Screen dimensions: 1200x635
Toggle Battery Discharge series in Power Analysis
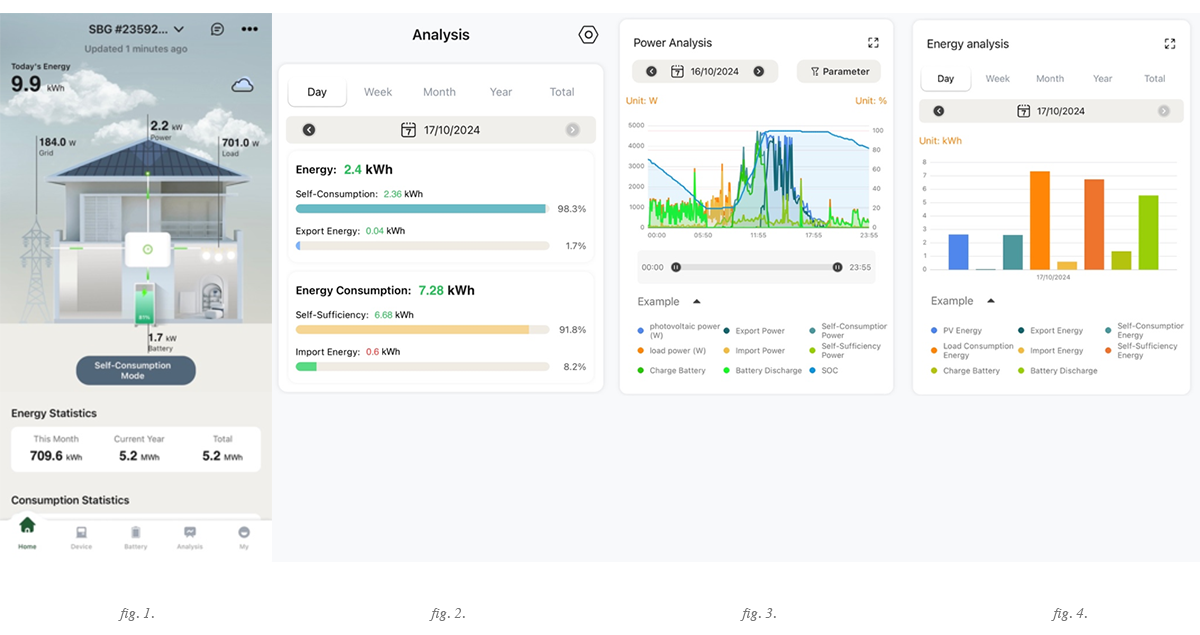[x=762, y=371]
